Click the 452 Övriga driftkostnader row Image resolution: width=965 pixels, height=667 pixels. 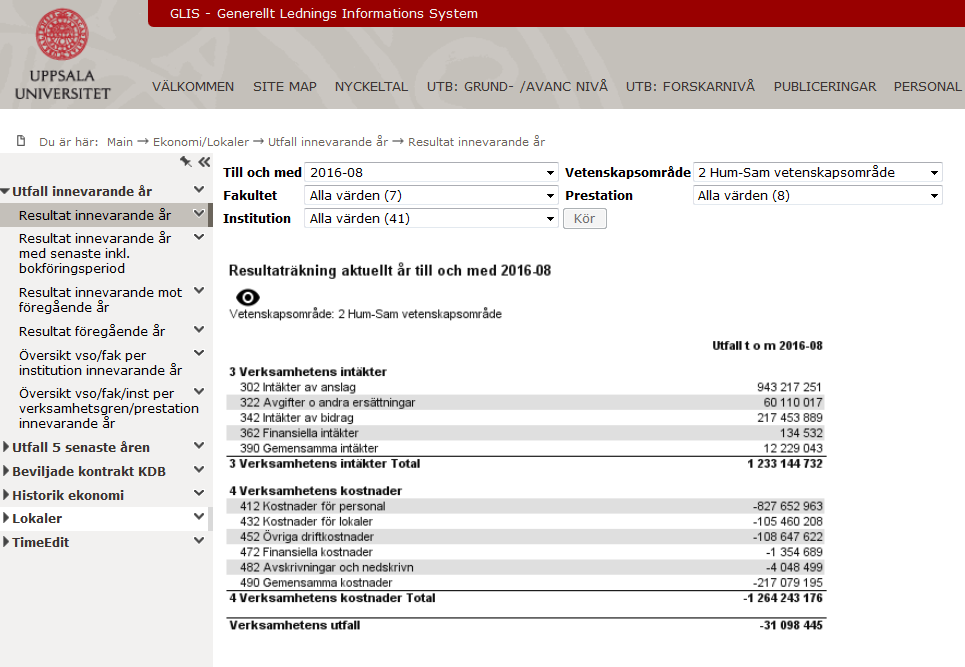click(526, 537)
